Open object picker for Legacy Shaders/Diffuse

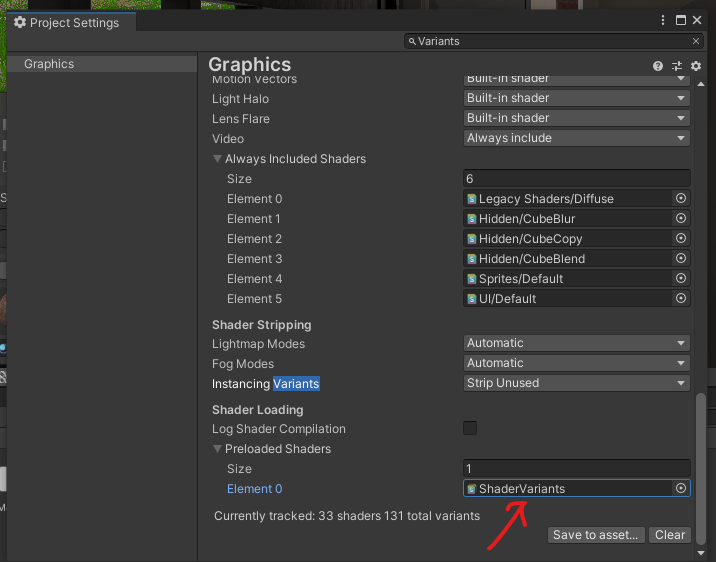click(x=681, y=198)
